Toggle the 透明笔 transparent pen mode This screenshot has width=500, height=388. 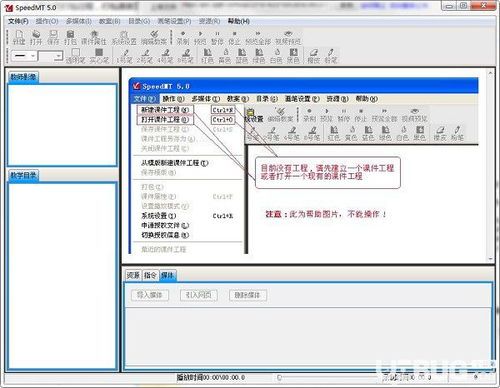pyautogui.click(x=76, y=56)
